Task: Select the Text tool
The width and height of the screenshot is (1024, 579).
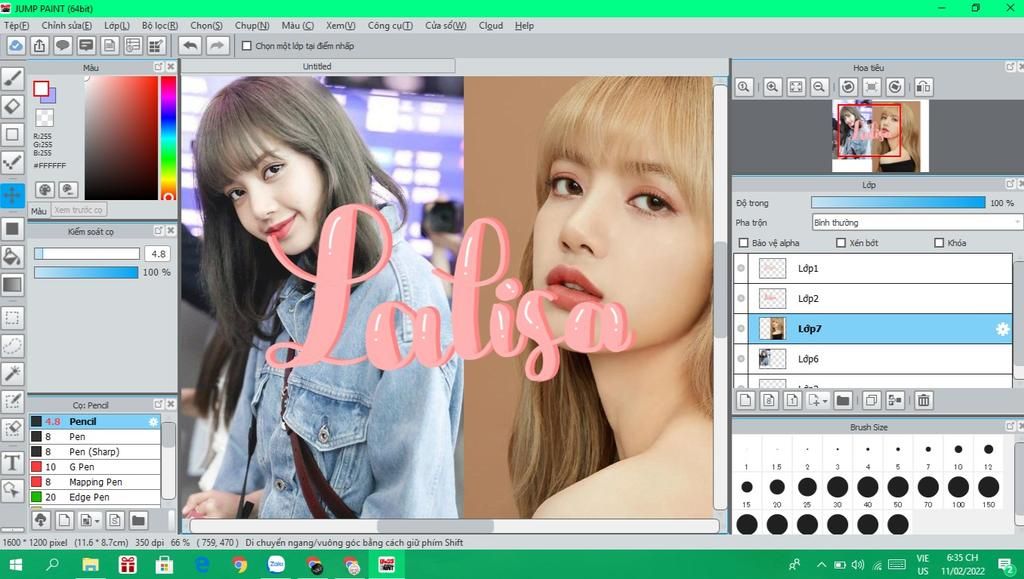Action: pos(12,462)
